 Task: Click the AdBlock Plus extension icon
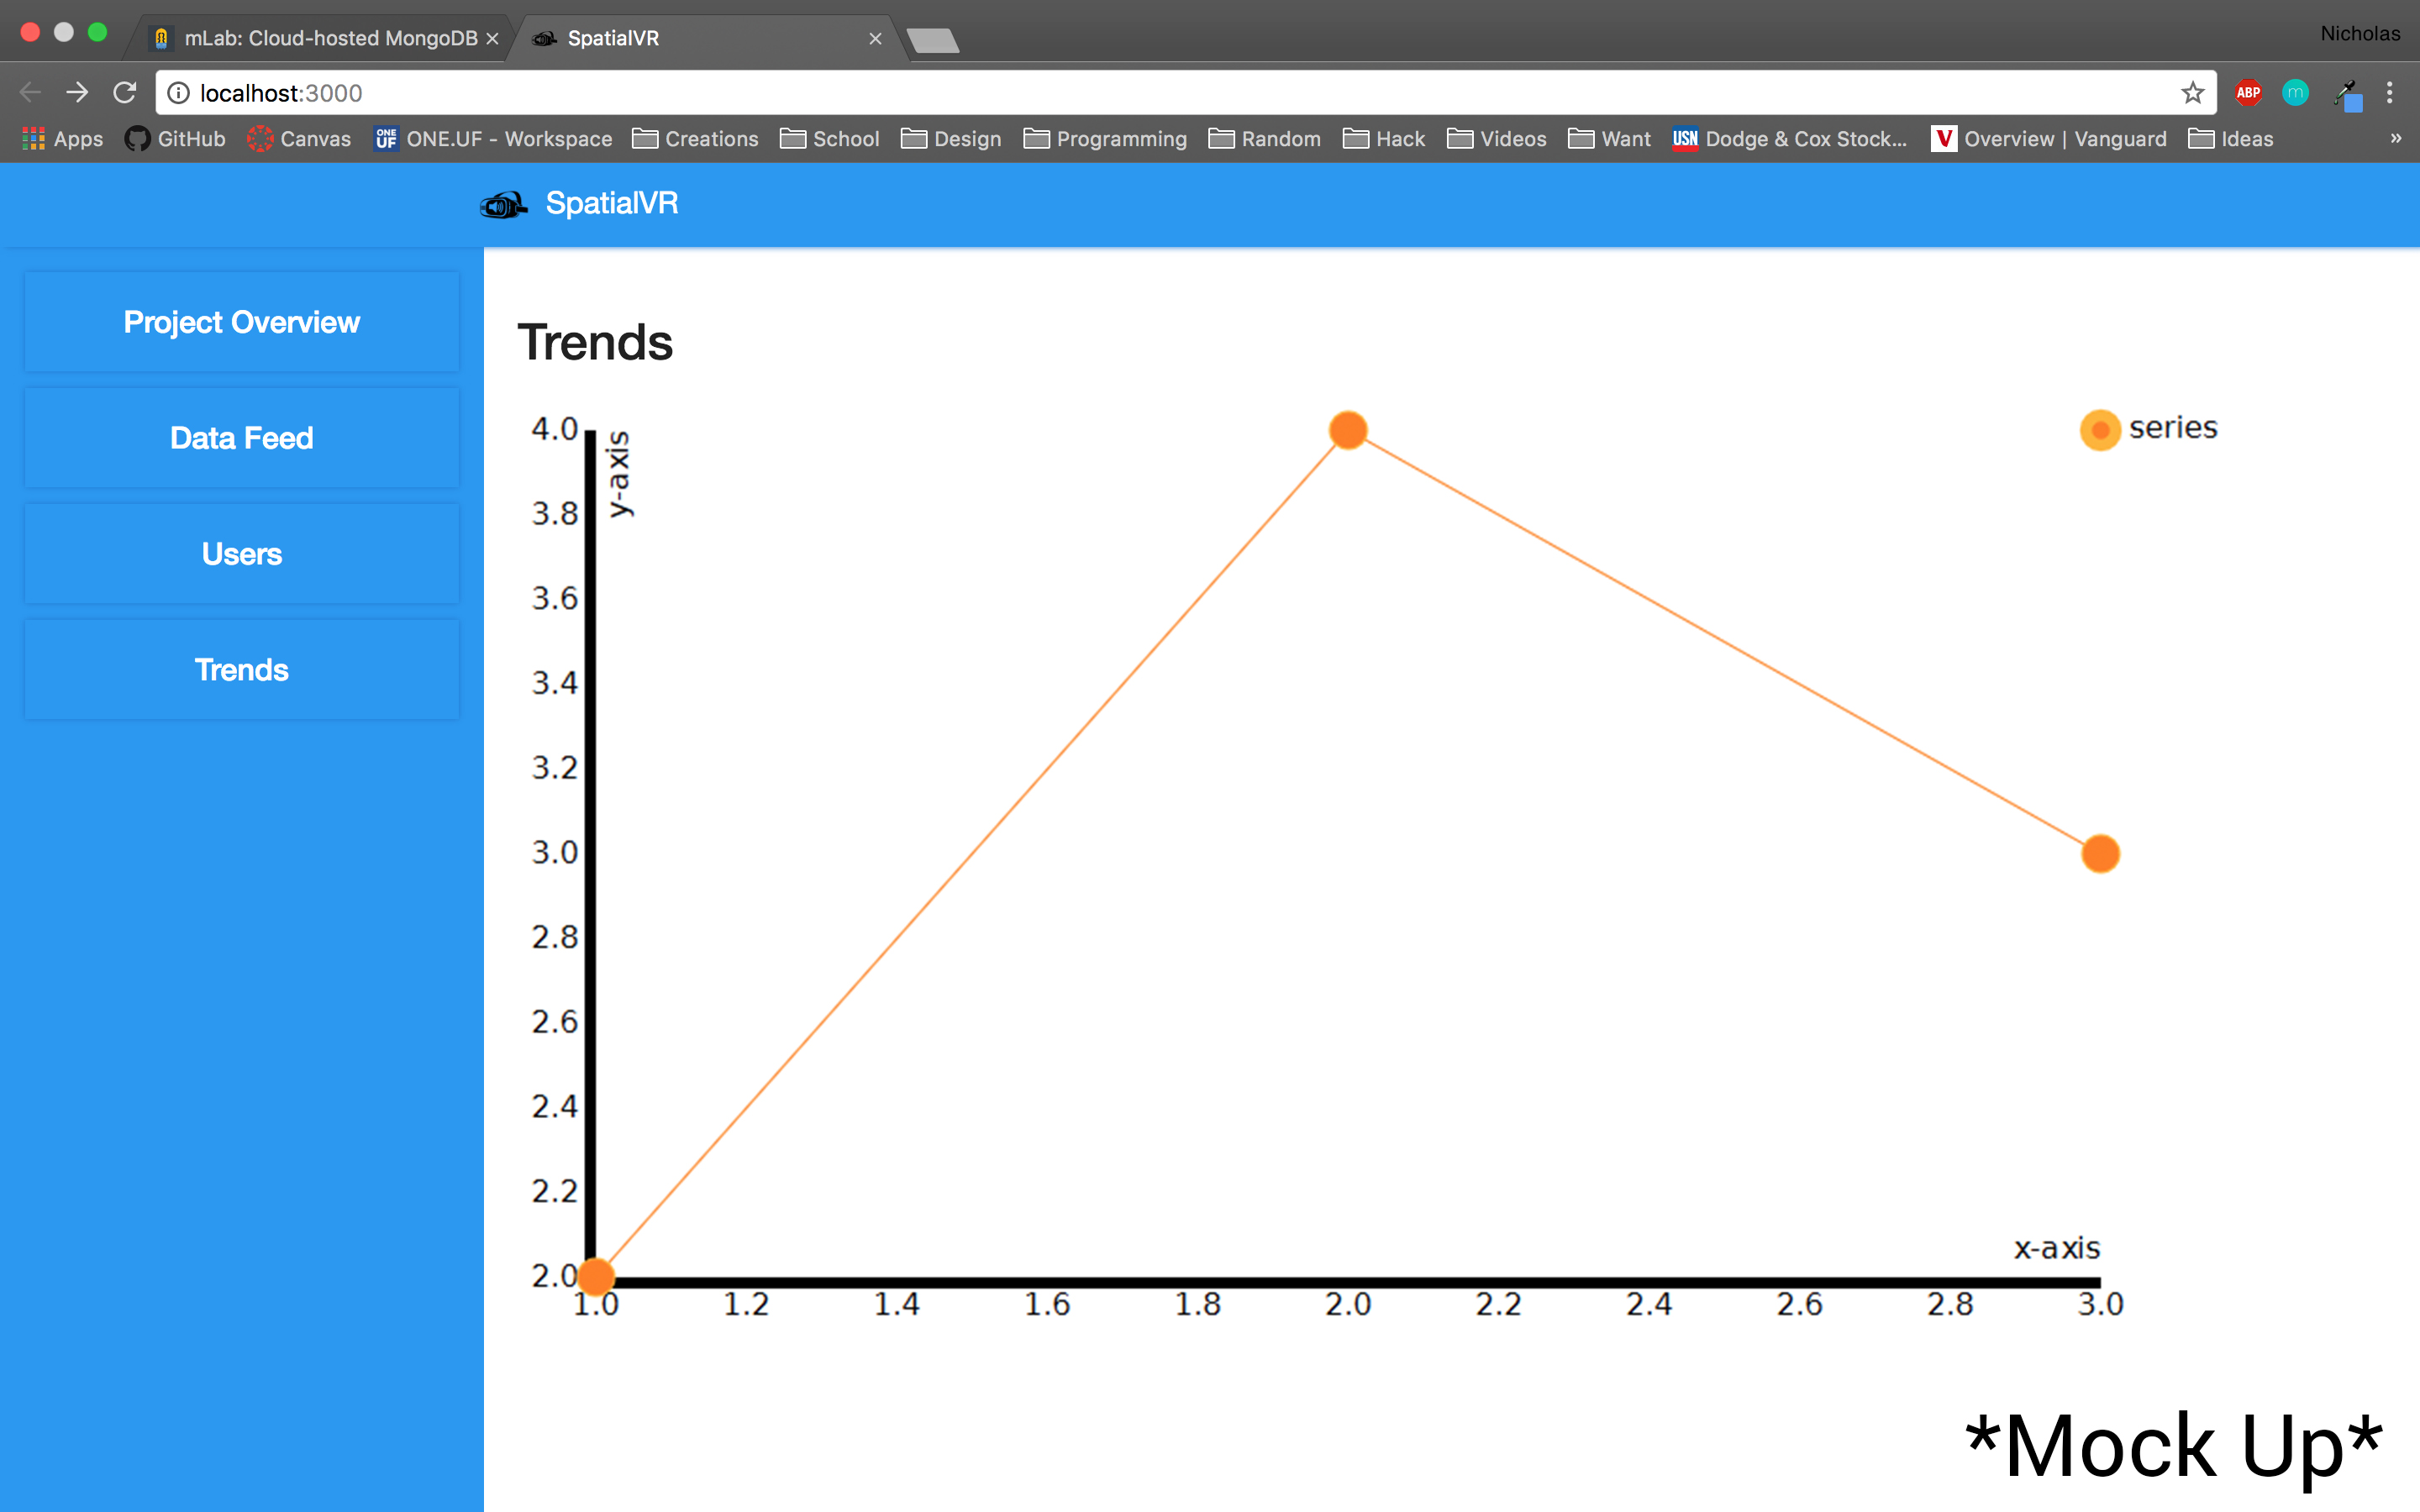pyautogui.click(x=2248, y=93)
